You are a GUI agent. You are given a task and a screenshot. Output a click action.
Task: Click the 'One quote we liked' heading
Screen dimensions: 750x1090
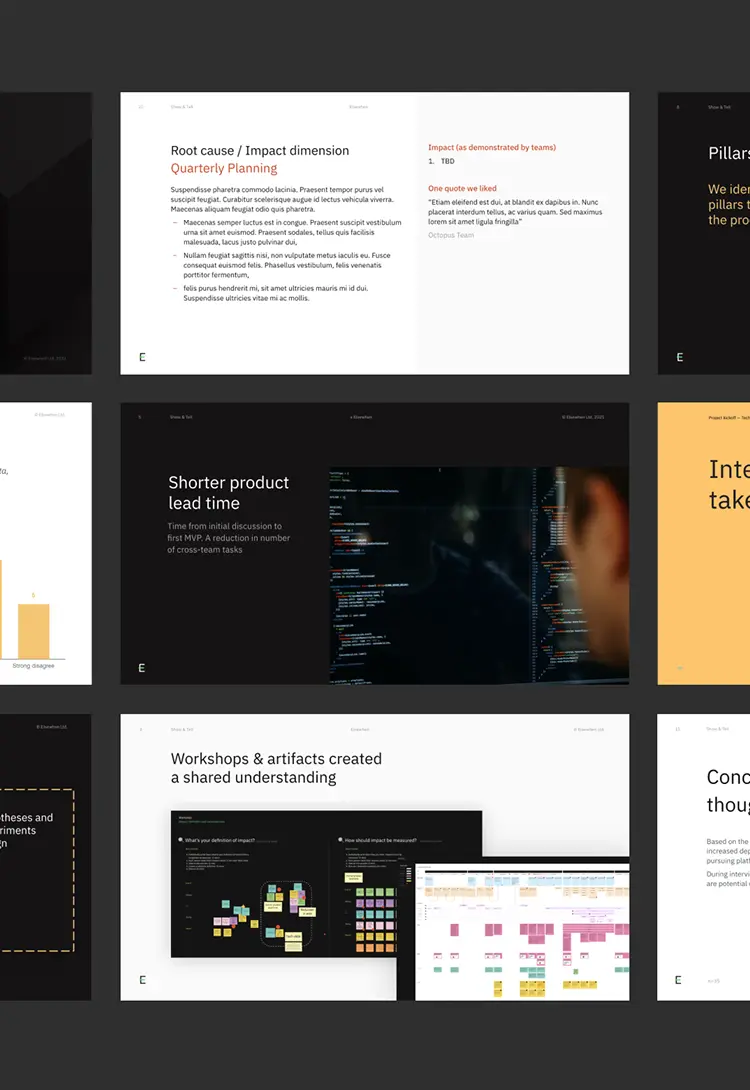pyautogui.click(x=462, y=188)
